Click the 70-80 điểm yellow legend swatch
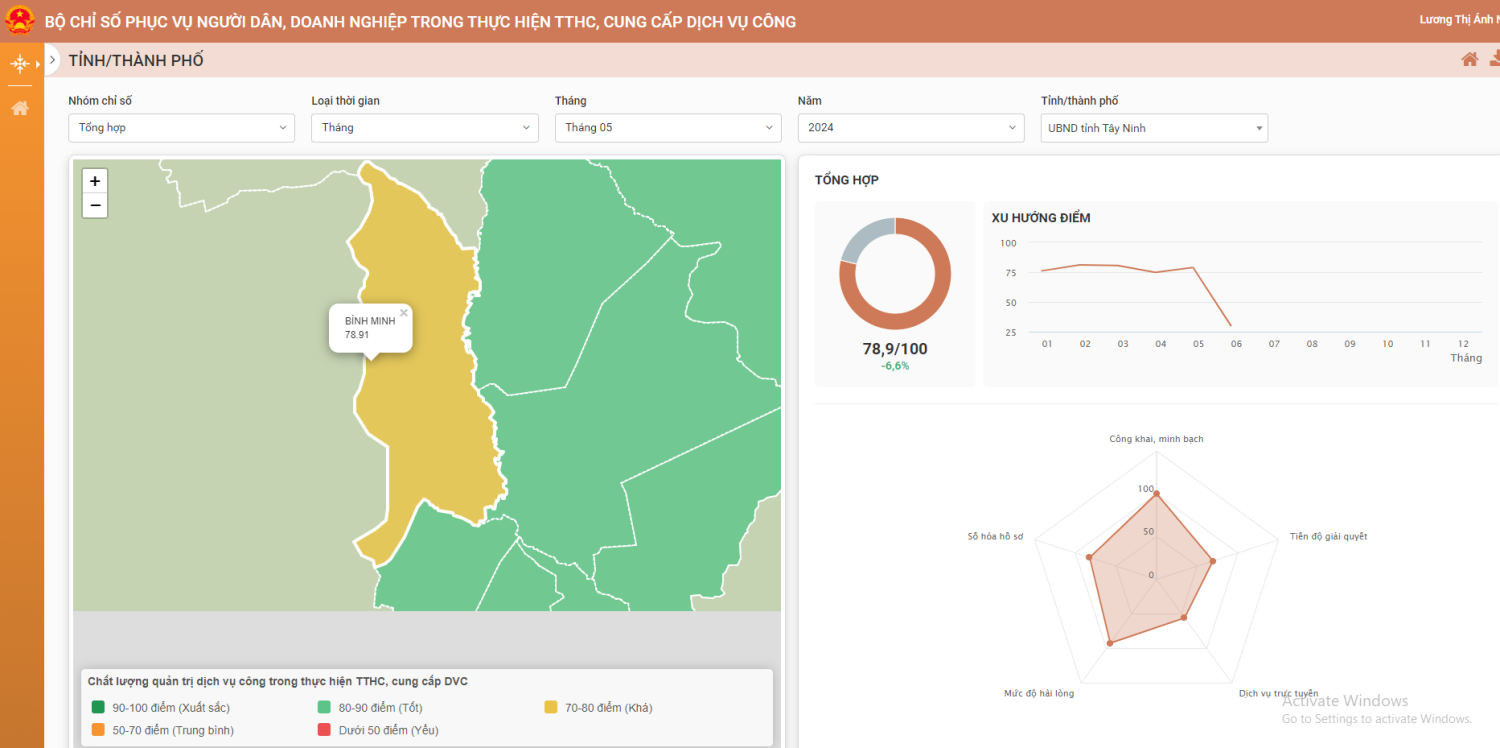Screen dimensions: 1500x748 [551, 708]
